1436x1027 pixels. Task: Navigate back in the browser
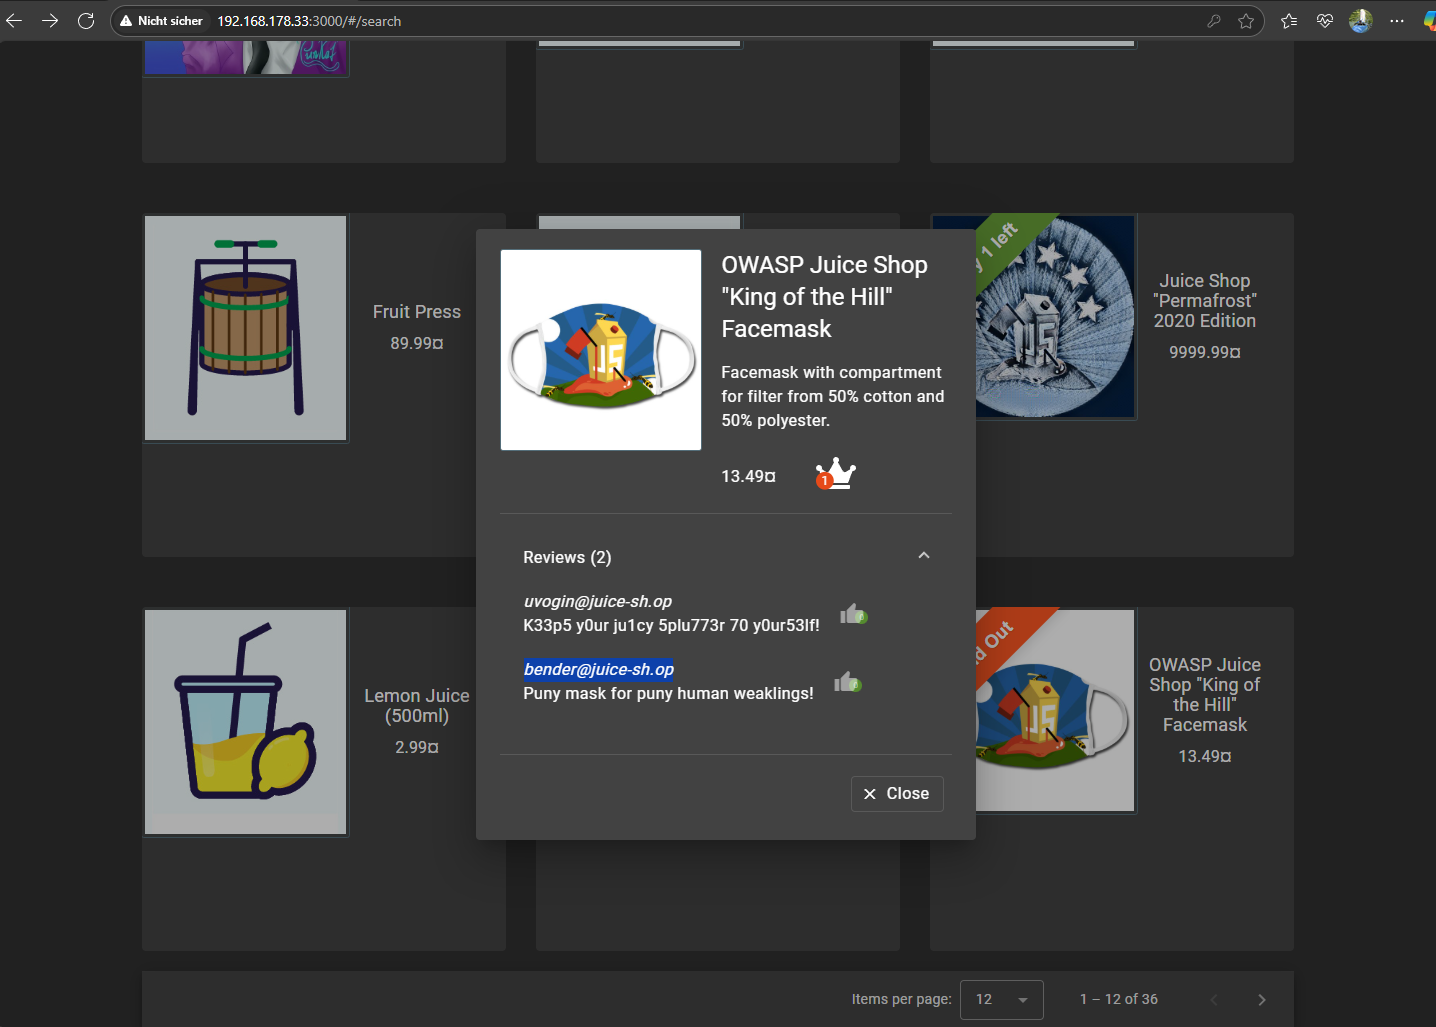(x=14, y=20)
